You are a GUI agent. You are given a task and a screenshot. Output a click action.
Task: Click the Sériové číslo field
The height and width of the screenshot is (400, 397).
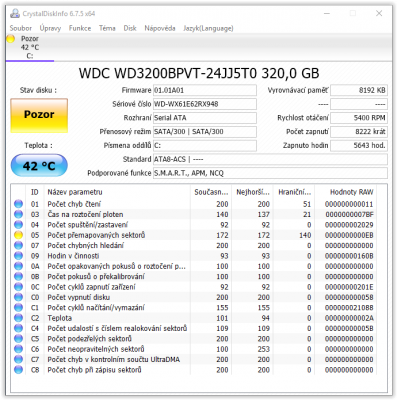click(205, 104)
